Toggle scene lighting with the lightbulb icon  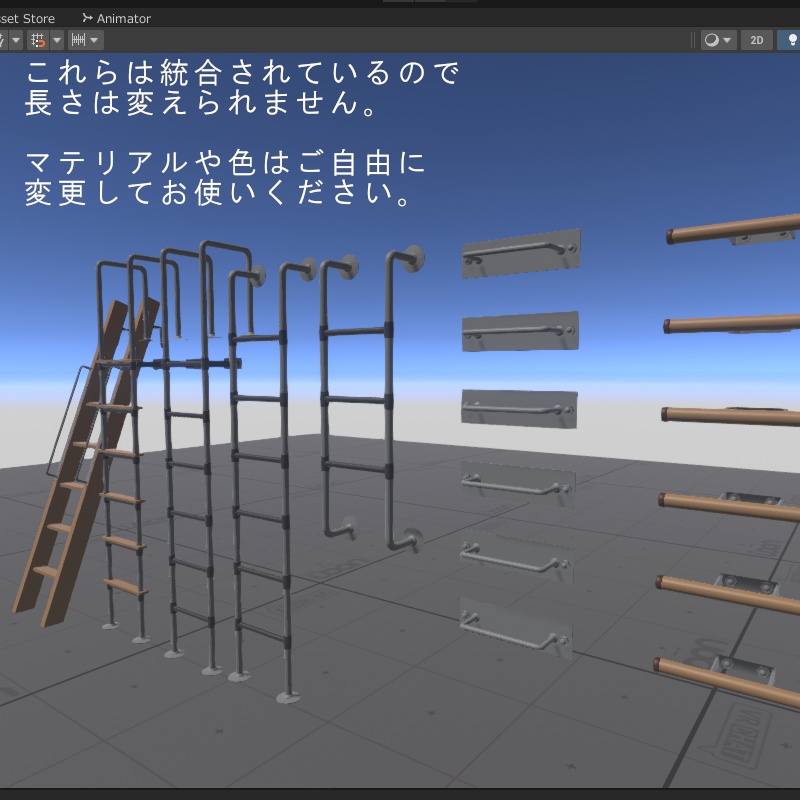click(790, 40)
